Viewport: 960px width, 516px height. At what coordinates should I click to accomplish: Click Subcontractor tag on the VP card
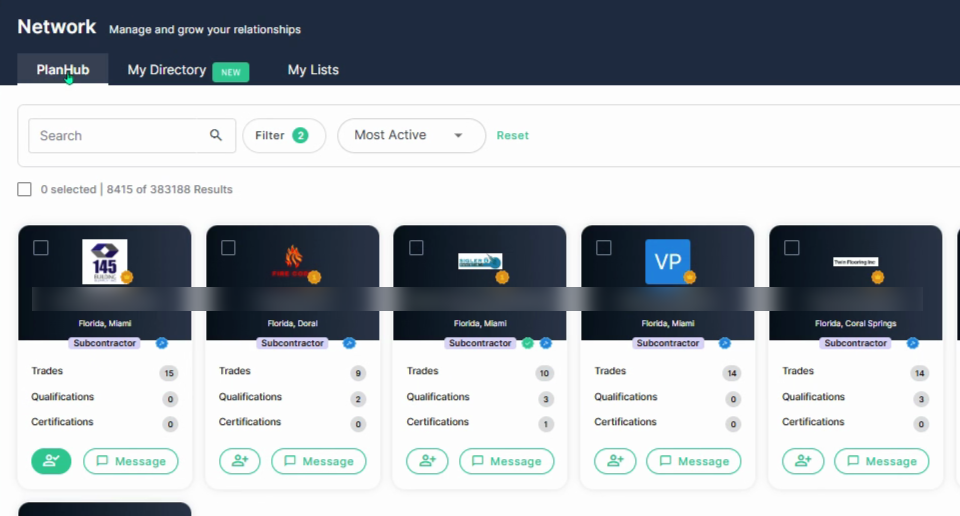tap(667, 343)
